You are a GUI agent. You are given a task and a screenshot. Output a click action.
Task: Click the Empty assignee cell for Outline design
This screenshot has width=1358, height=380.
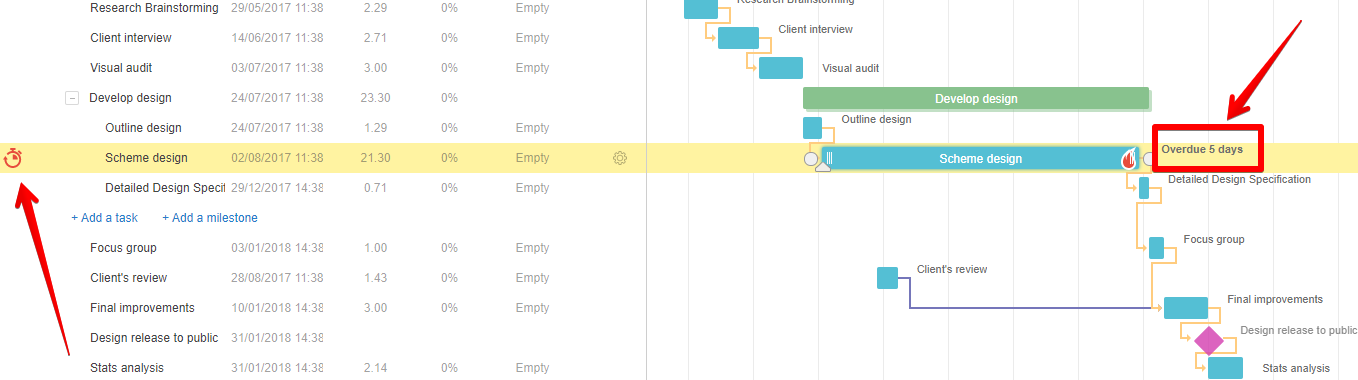(x=532, y=128)
